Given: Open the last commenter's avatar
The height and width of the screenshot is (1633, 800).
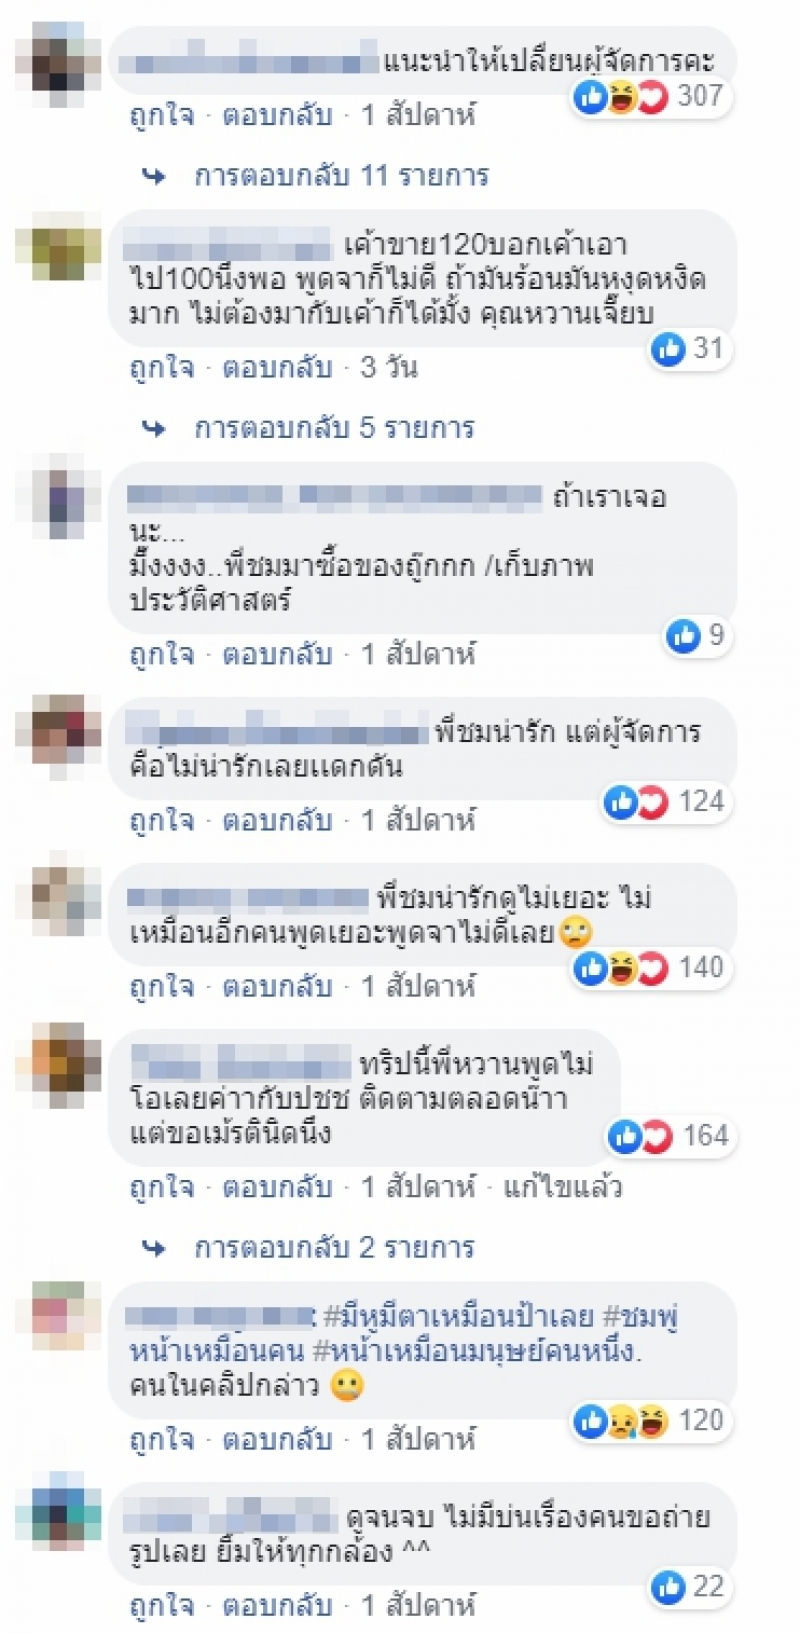Looking at the screenshot, I should (59, 1511).
